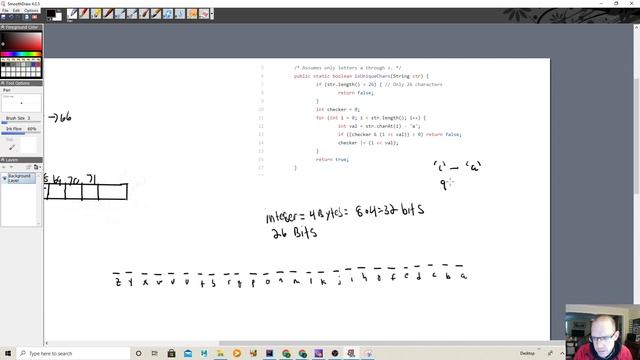The image size is (640, 360).
Task: Open the File menu
Action: coord(5,10)
